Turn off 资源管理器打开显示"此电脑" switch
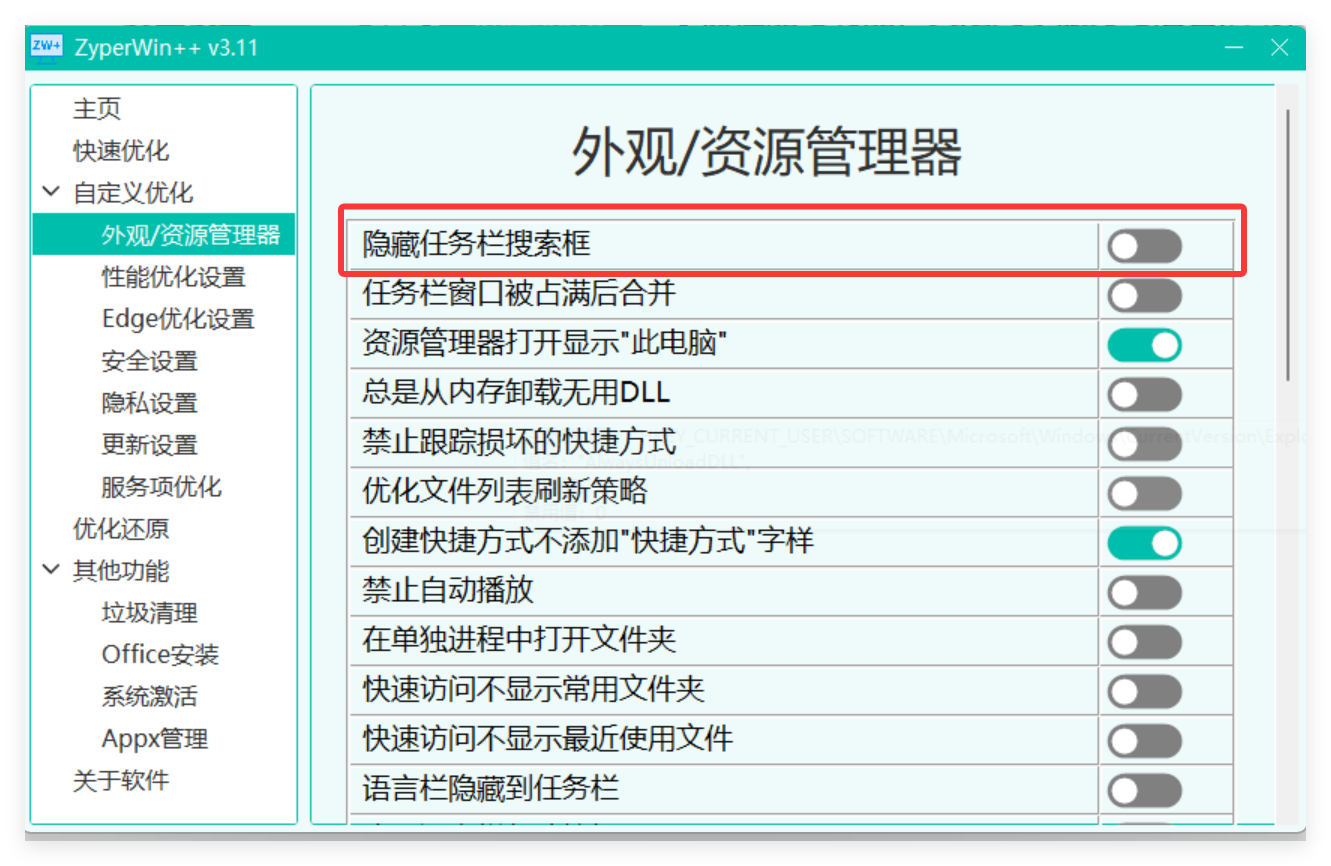The width and height of the screenshot is (1331, 866). point(1145,345)
